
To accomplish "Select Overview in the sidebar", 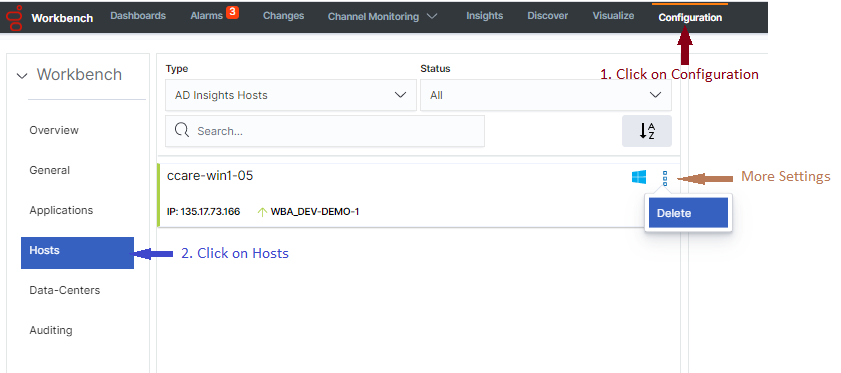I will [x=54, y=130].
